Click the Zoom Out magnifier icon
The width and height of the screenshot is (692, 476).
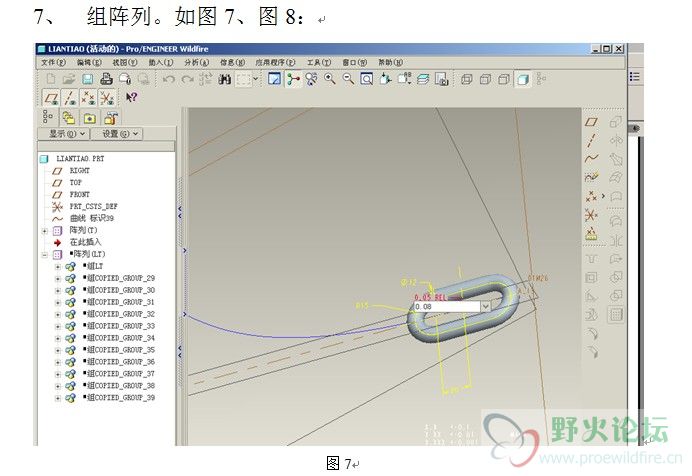348,79
